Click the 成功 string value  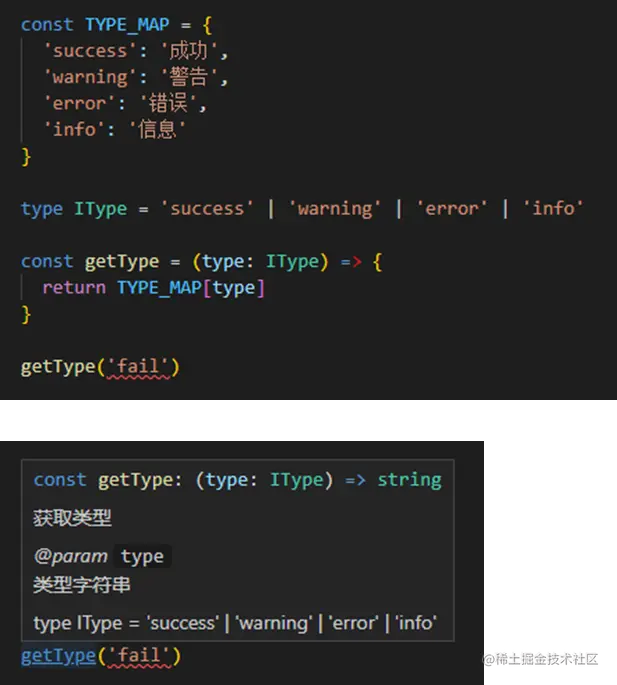pos(189,51)
